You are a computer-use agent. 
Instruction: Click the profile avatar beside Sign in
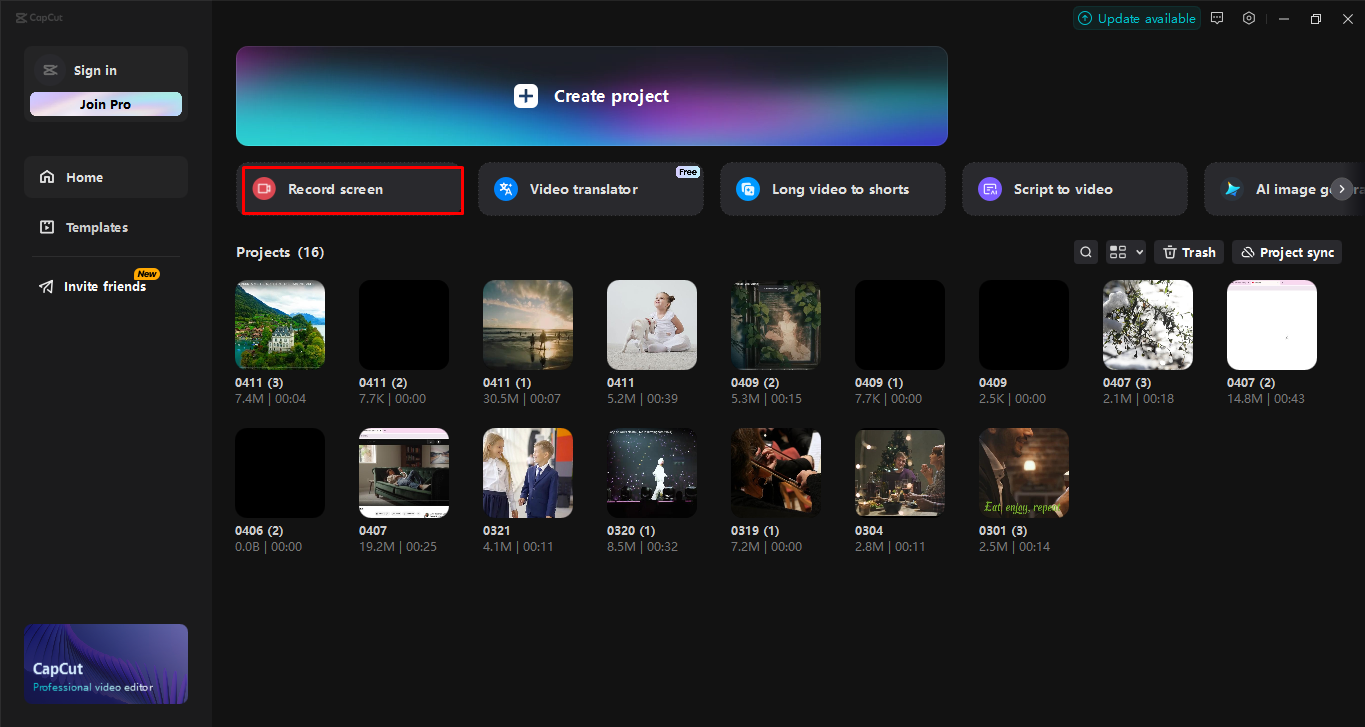click(x=50, y=70)
